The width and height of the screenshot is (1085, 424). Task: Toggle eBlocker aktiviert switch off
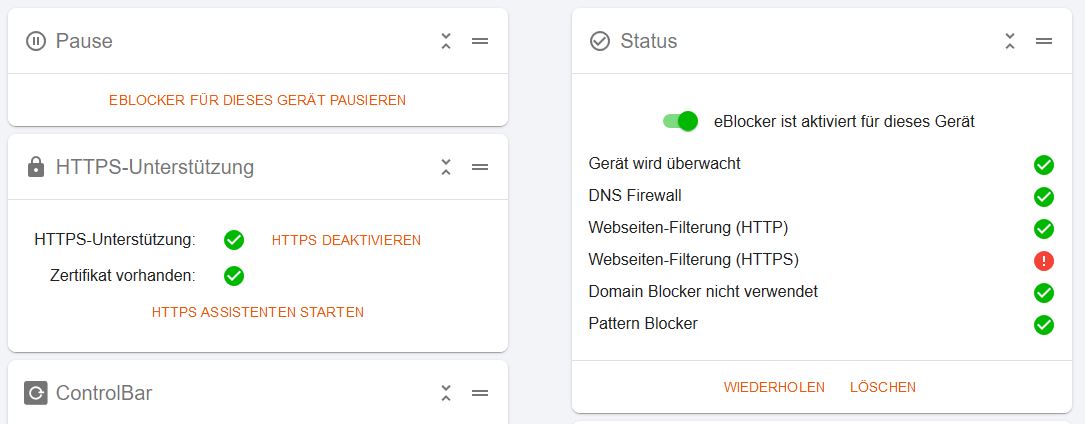coord(680,121)
